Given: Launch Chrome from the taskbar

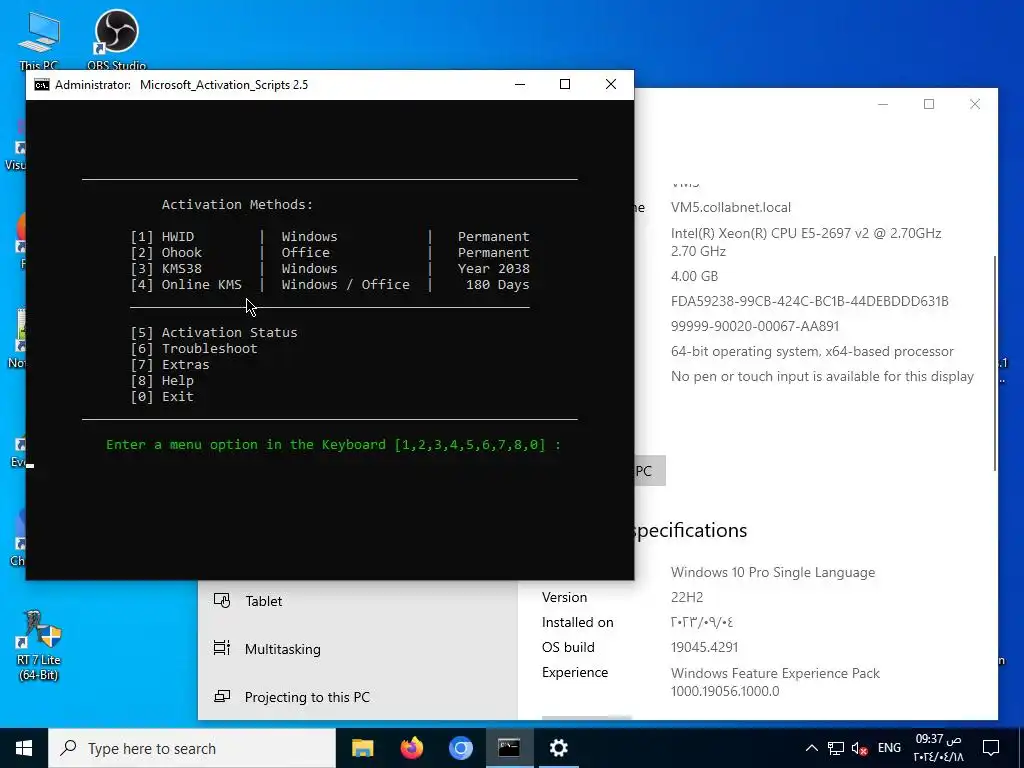Looking at the screenshot, I should coord(460,748).
